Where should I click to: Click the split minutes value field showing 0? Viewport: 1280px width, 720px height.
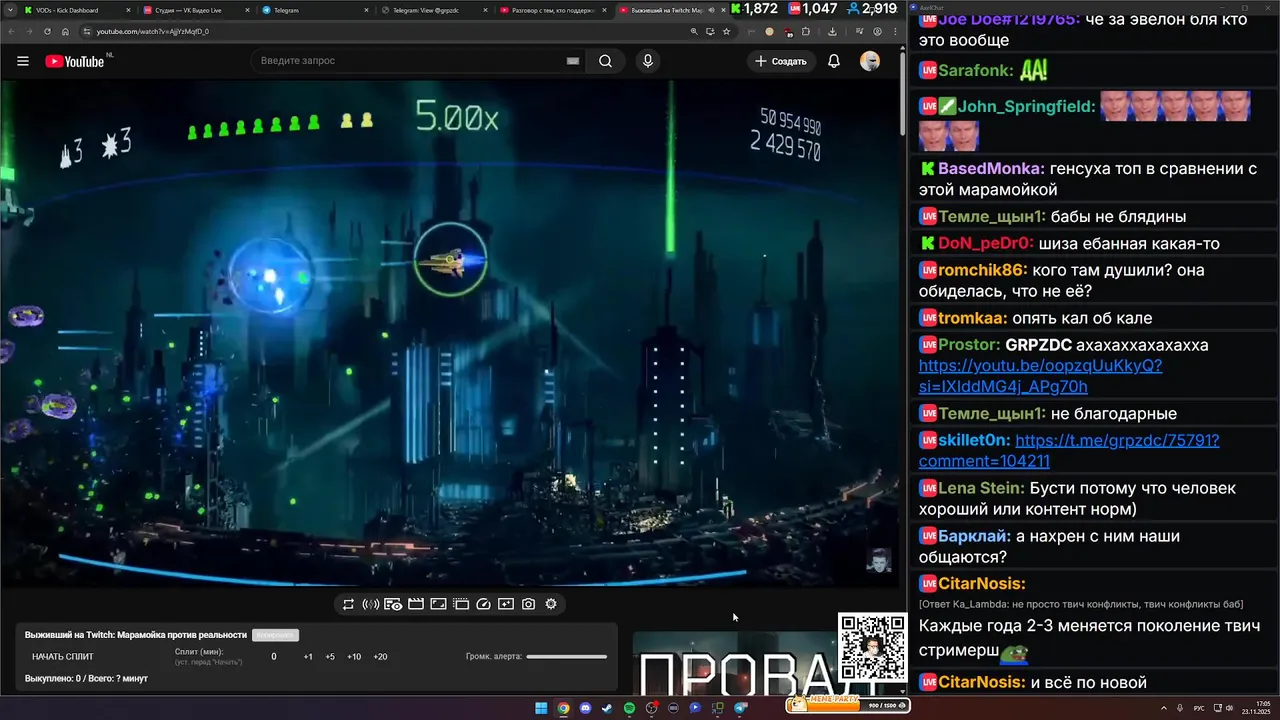(x=274, y=657)
